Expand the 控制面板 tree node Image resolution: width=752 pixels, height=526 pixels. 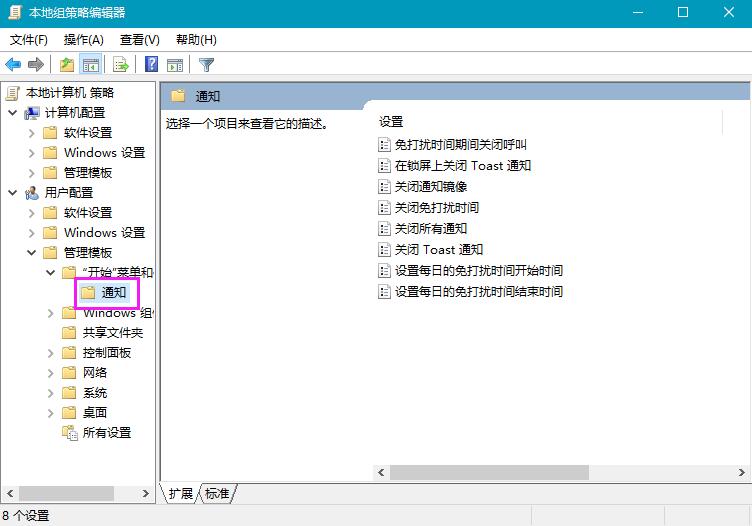pyautogui.click(x=50, y=353)
